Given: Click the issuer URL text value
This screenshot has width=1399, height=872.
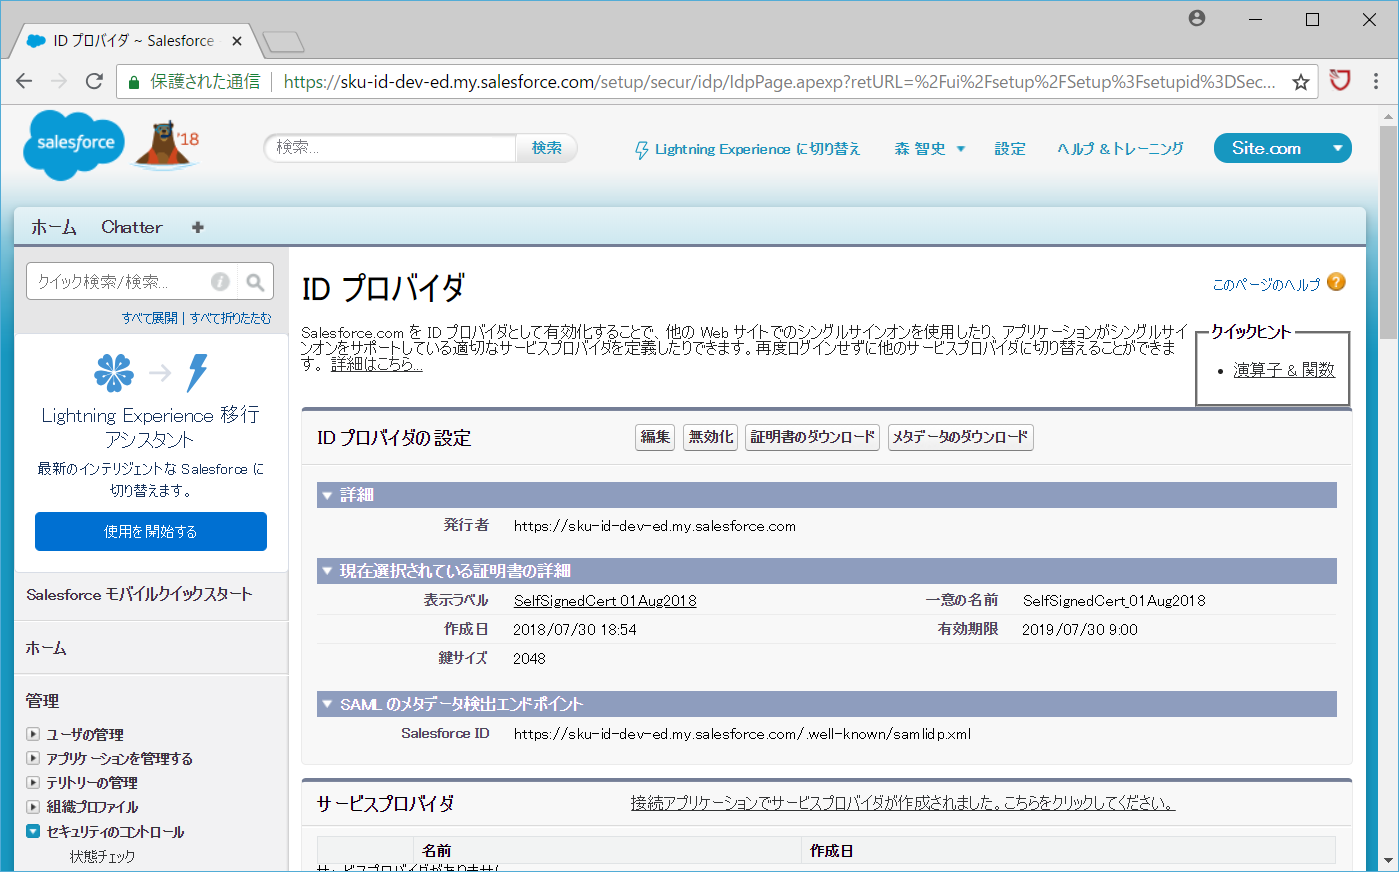Looking at the screenshot, I should pyautogui.click(x=655, y=526).
